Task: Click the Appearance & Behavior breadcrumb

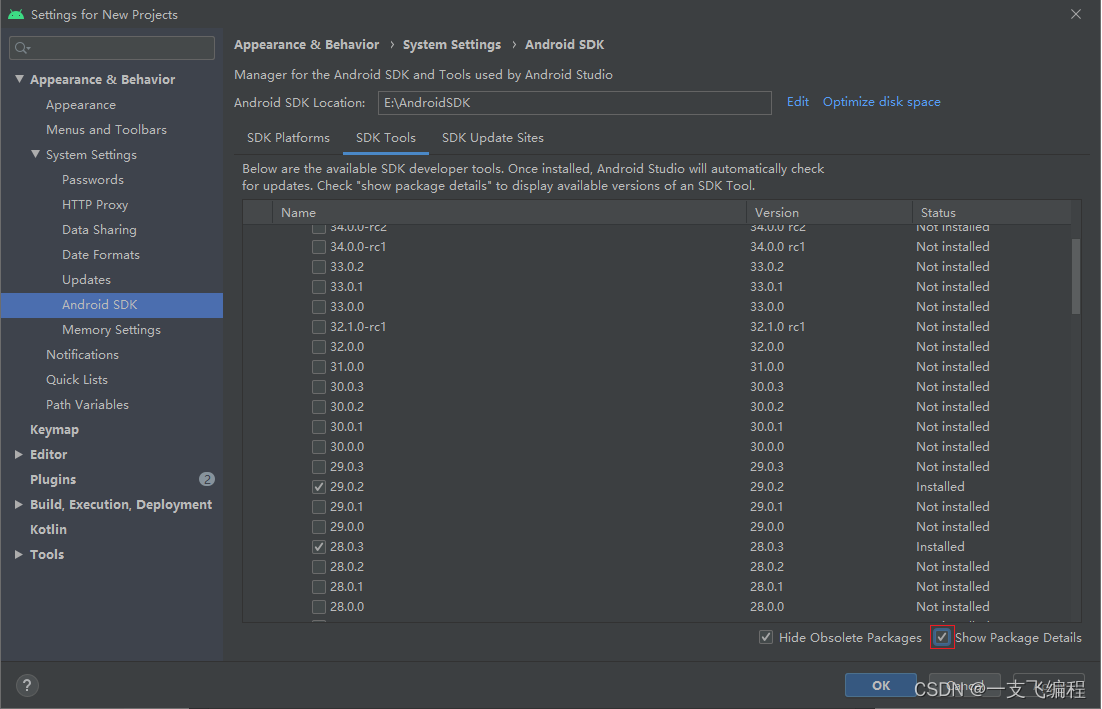Action: (x=306, y=44)
